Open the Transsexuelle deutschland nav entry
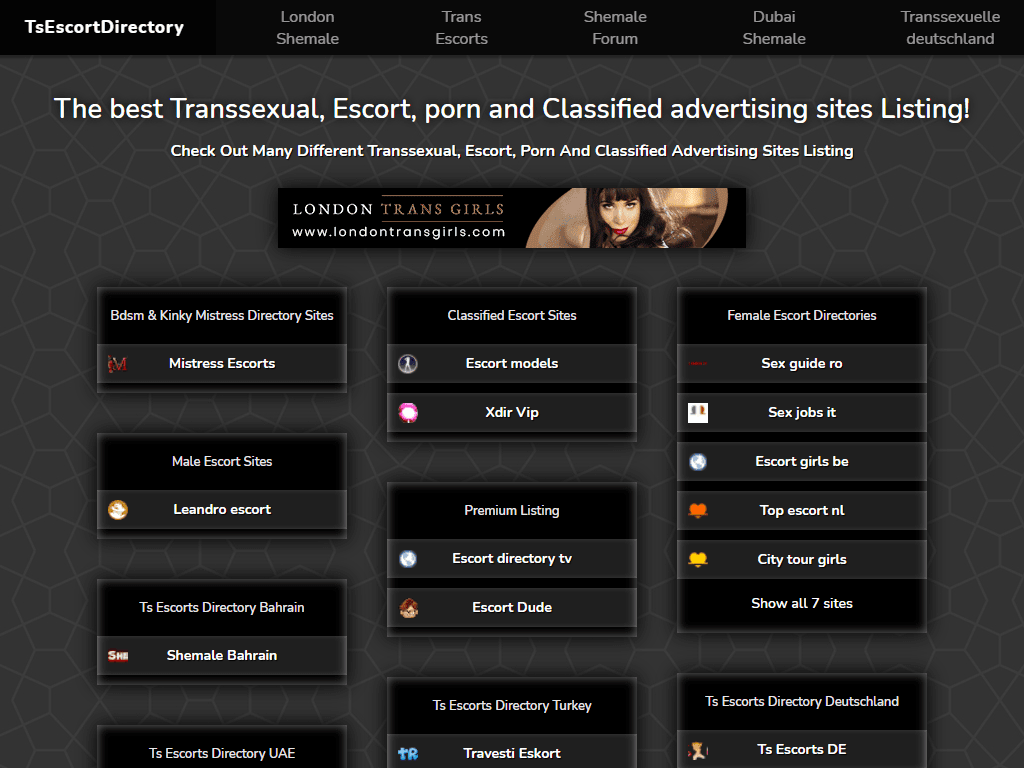1024x768 pixels. click(951, 27)
